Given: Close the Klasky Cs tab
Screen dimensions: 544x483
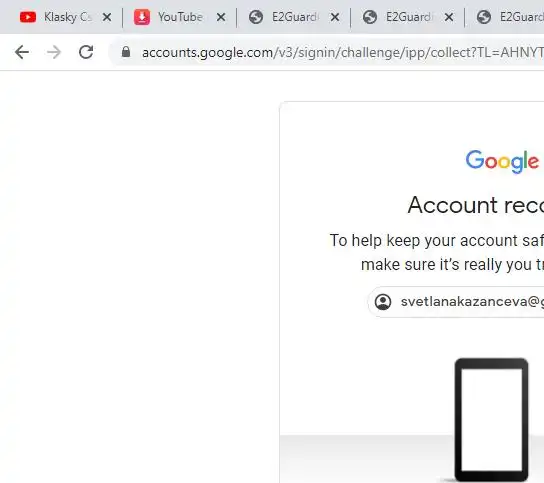Looking at the screenshot, I should (107, 17).
